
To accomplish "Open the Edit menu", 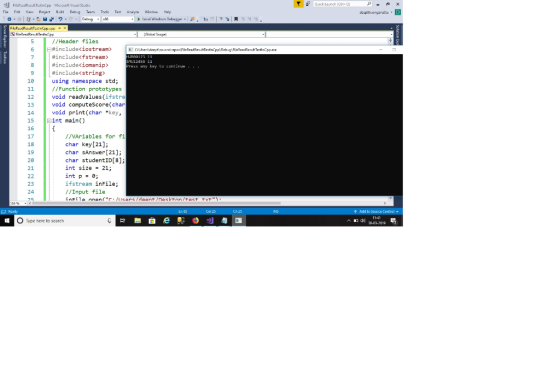I will pos(17,12).
